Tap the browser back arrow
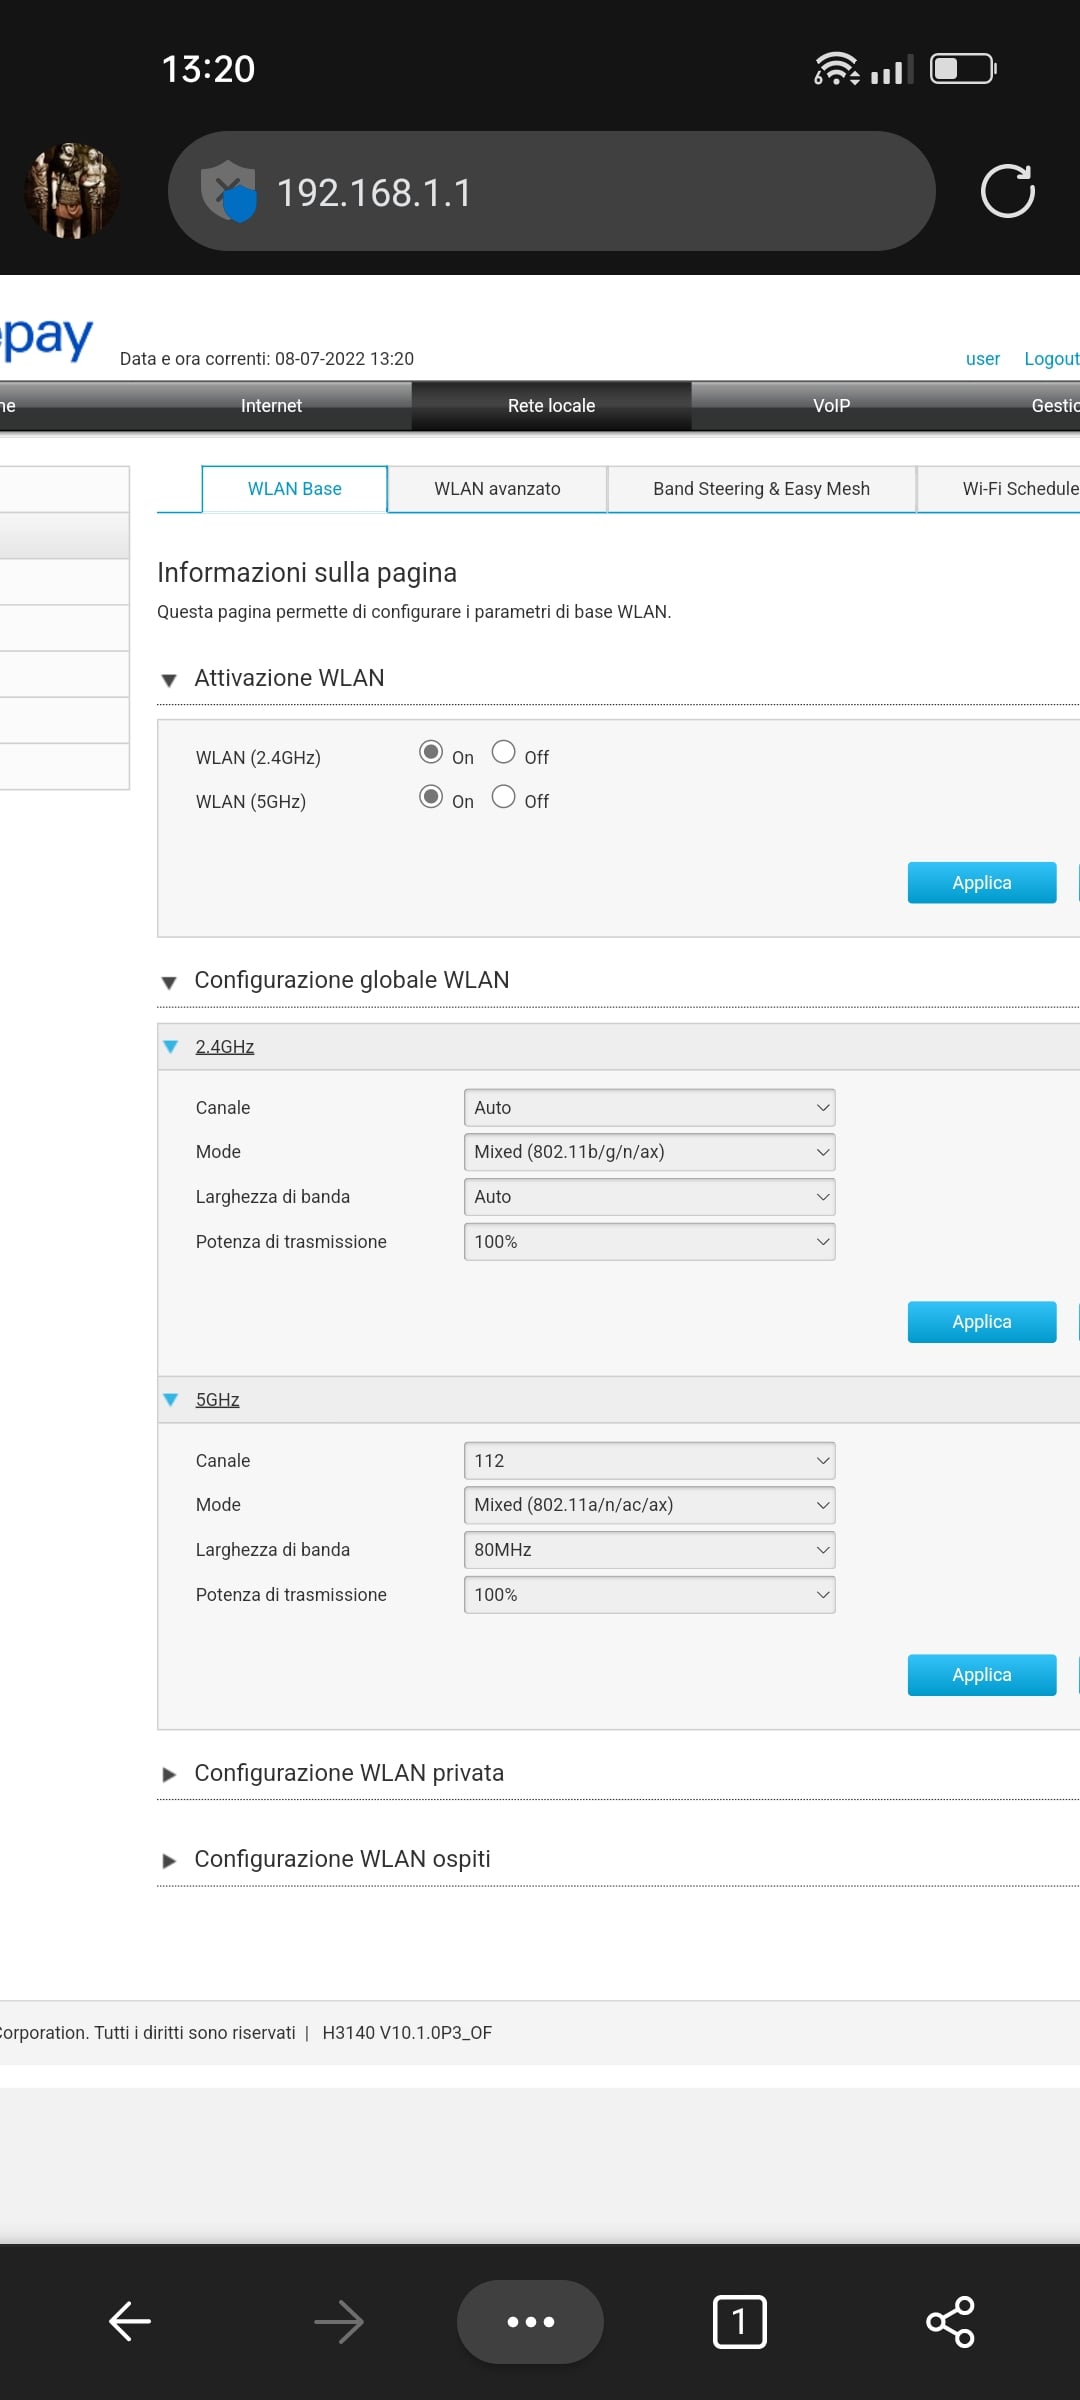The image size is (1080, 2400). point(130,2321)
